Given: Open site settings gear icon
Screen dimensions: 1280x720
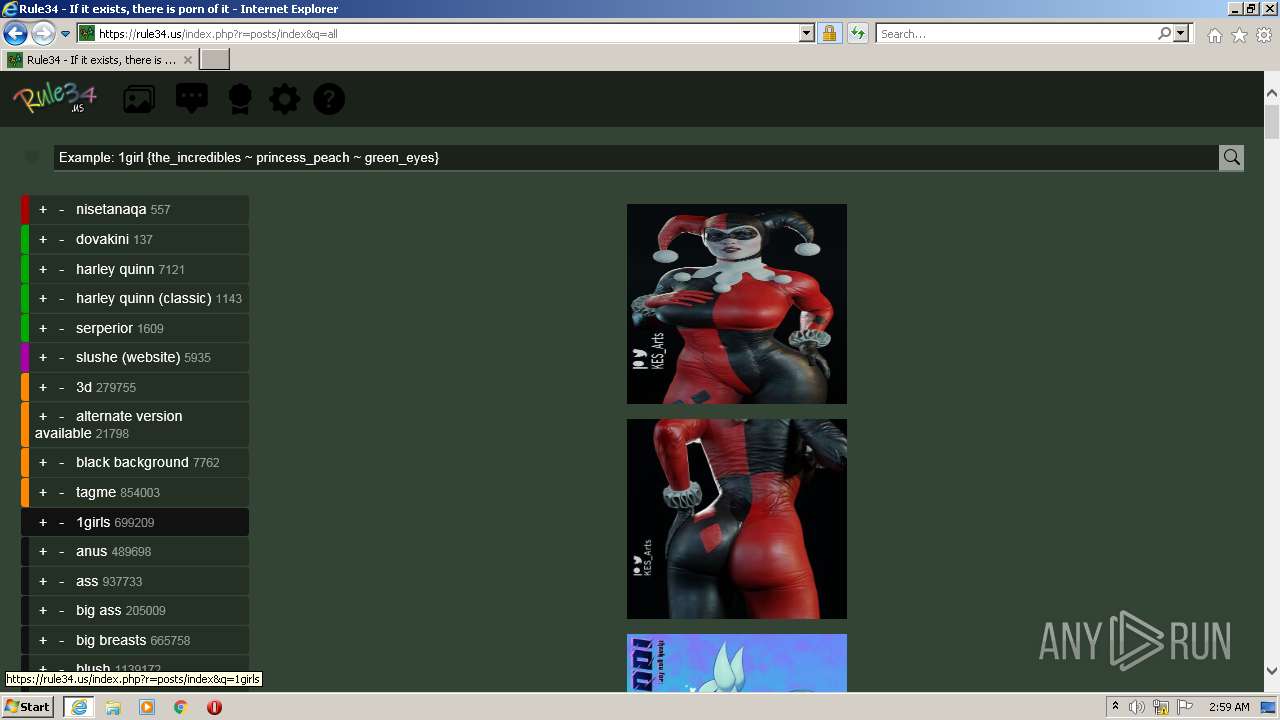Looking at the screenshot, I should click(284, 99).
